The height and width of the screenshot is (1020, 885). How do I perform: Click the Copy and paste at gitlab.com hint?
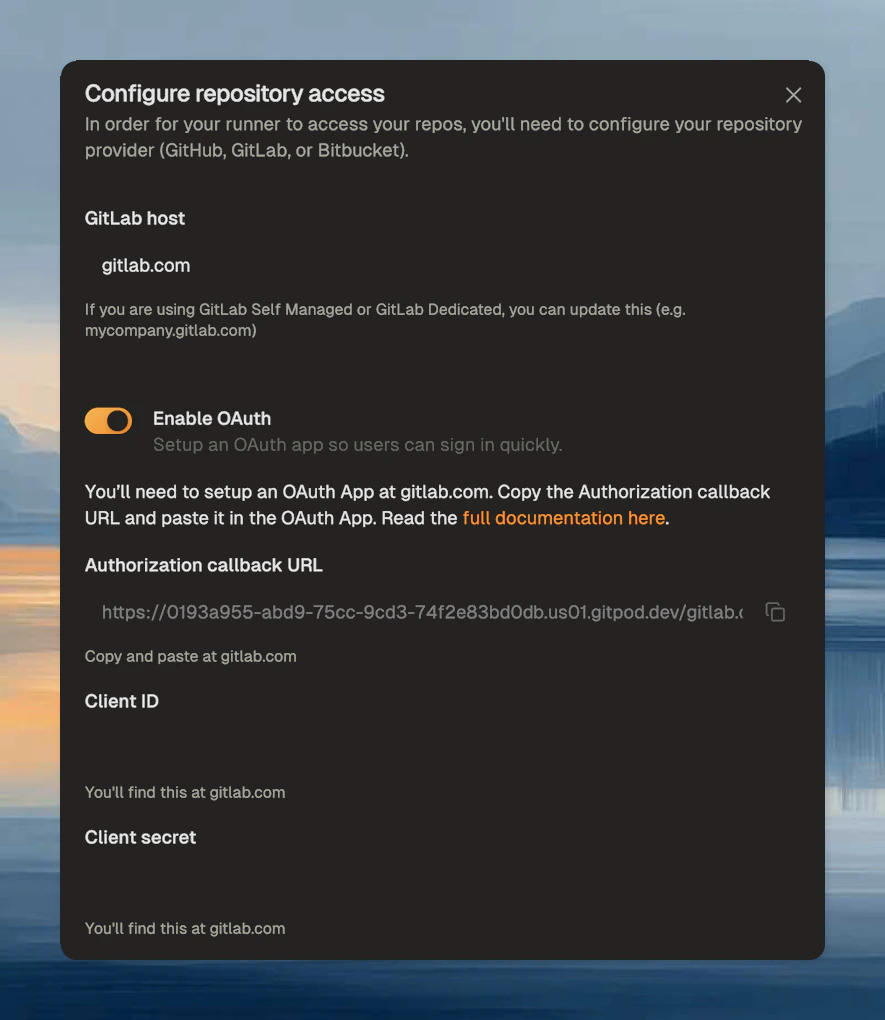pyautogui.click(x=190, y=656)
